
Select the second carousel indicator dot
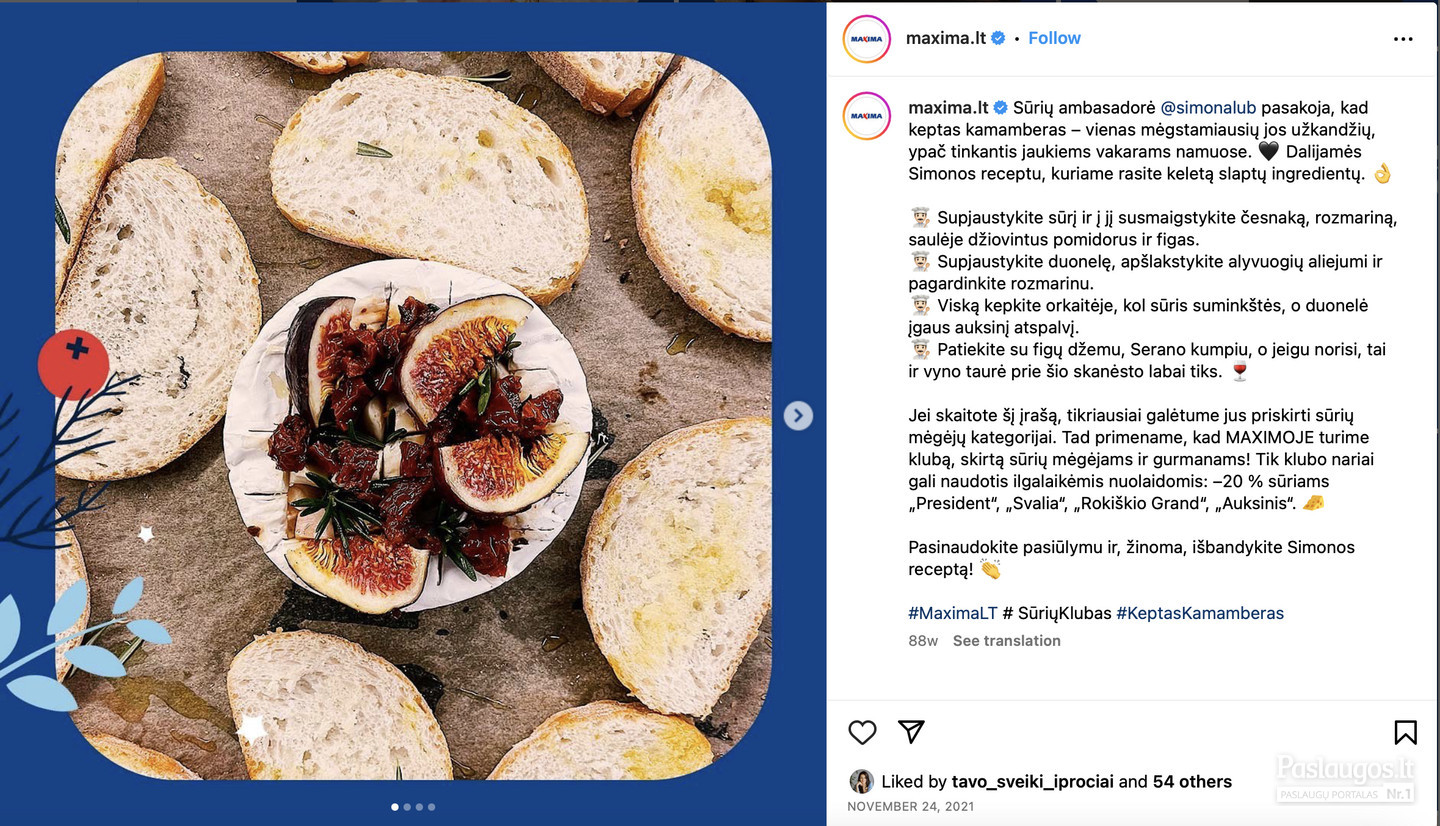point(407,806)
